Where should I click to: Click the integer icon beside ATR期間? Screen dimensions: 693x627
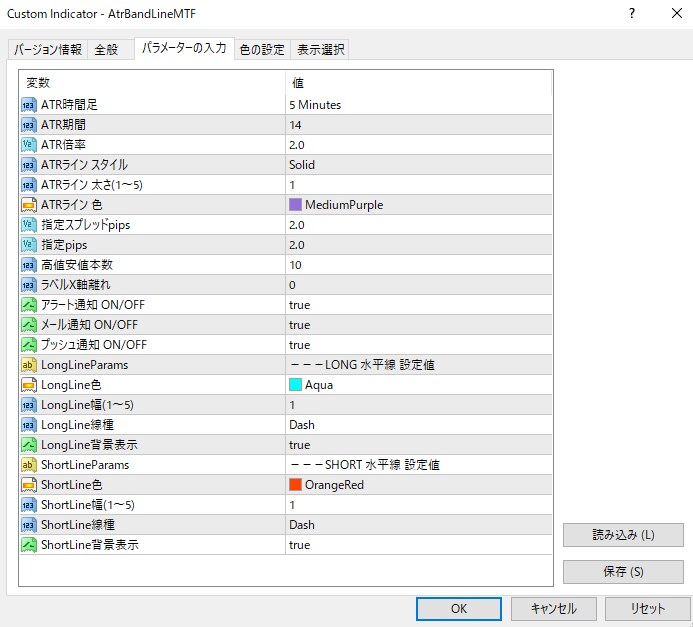click(x=29, y=125)
